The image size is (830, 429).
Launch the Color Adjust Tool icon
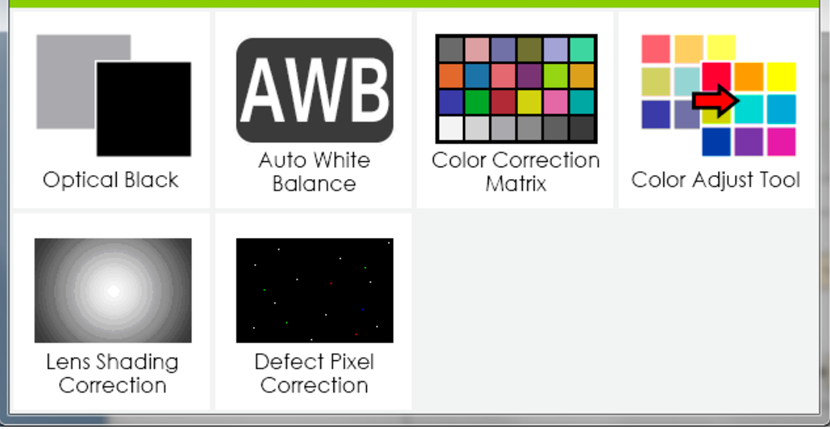(717, 95)
